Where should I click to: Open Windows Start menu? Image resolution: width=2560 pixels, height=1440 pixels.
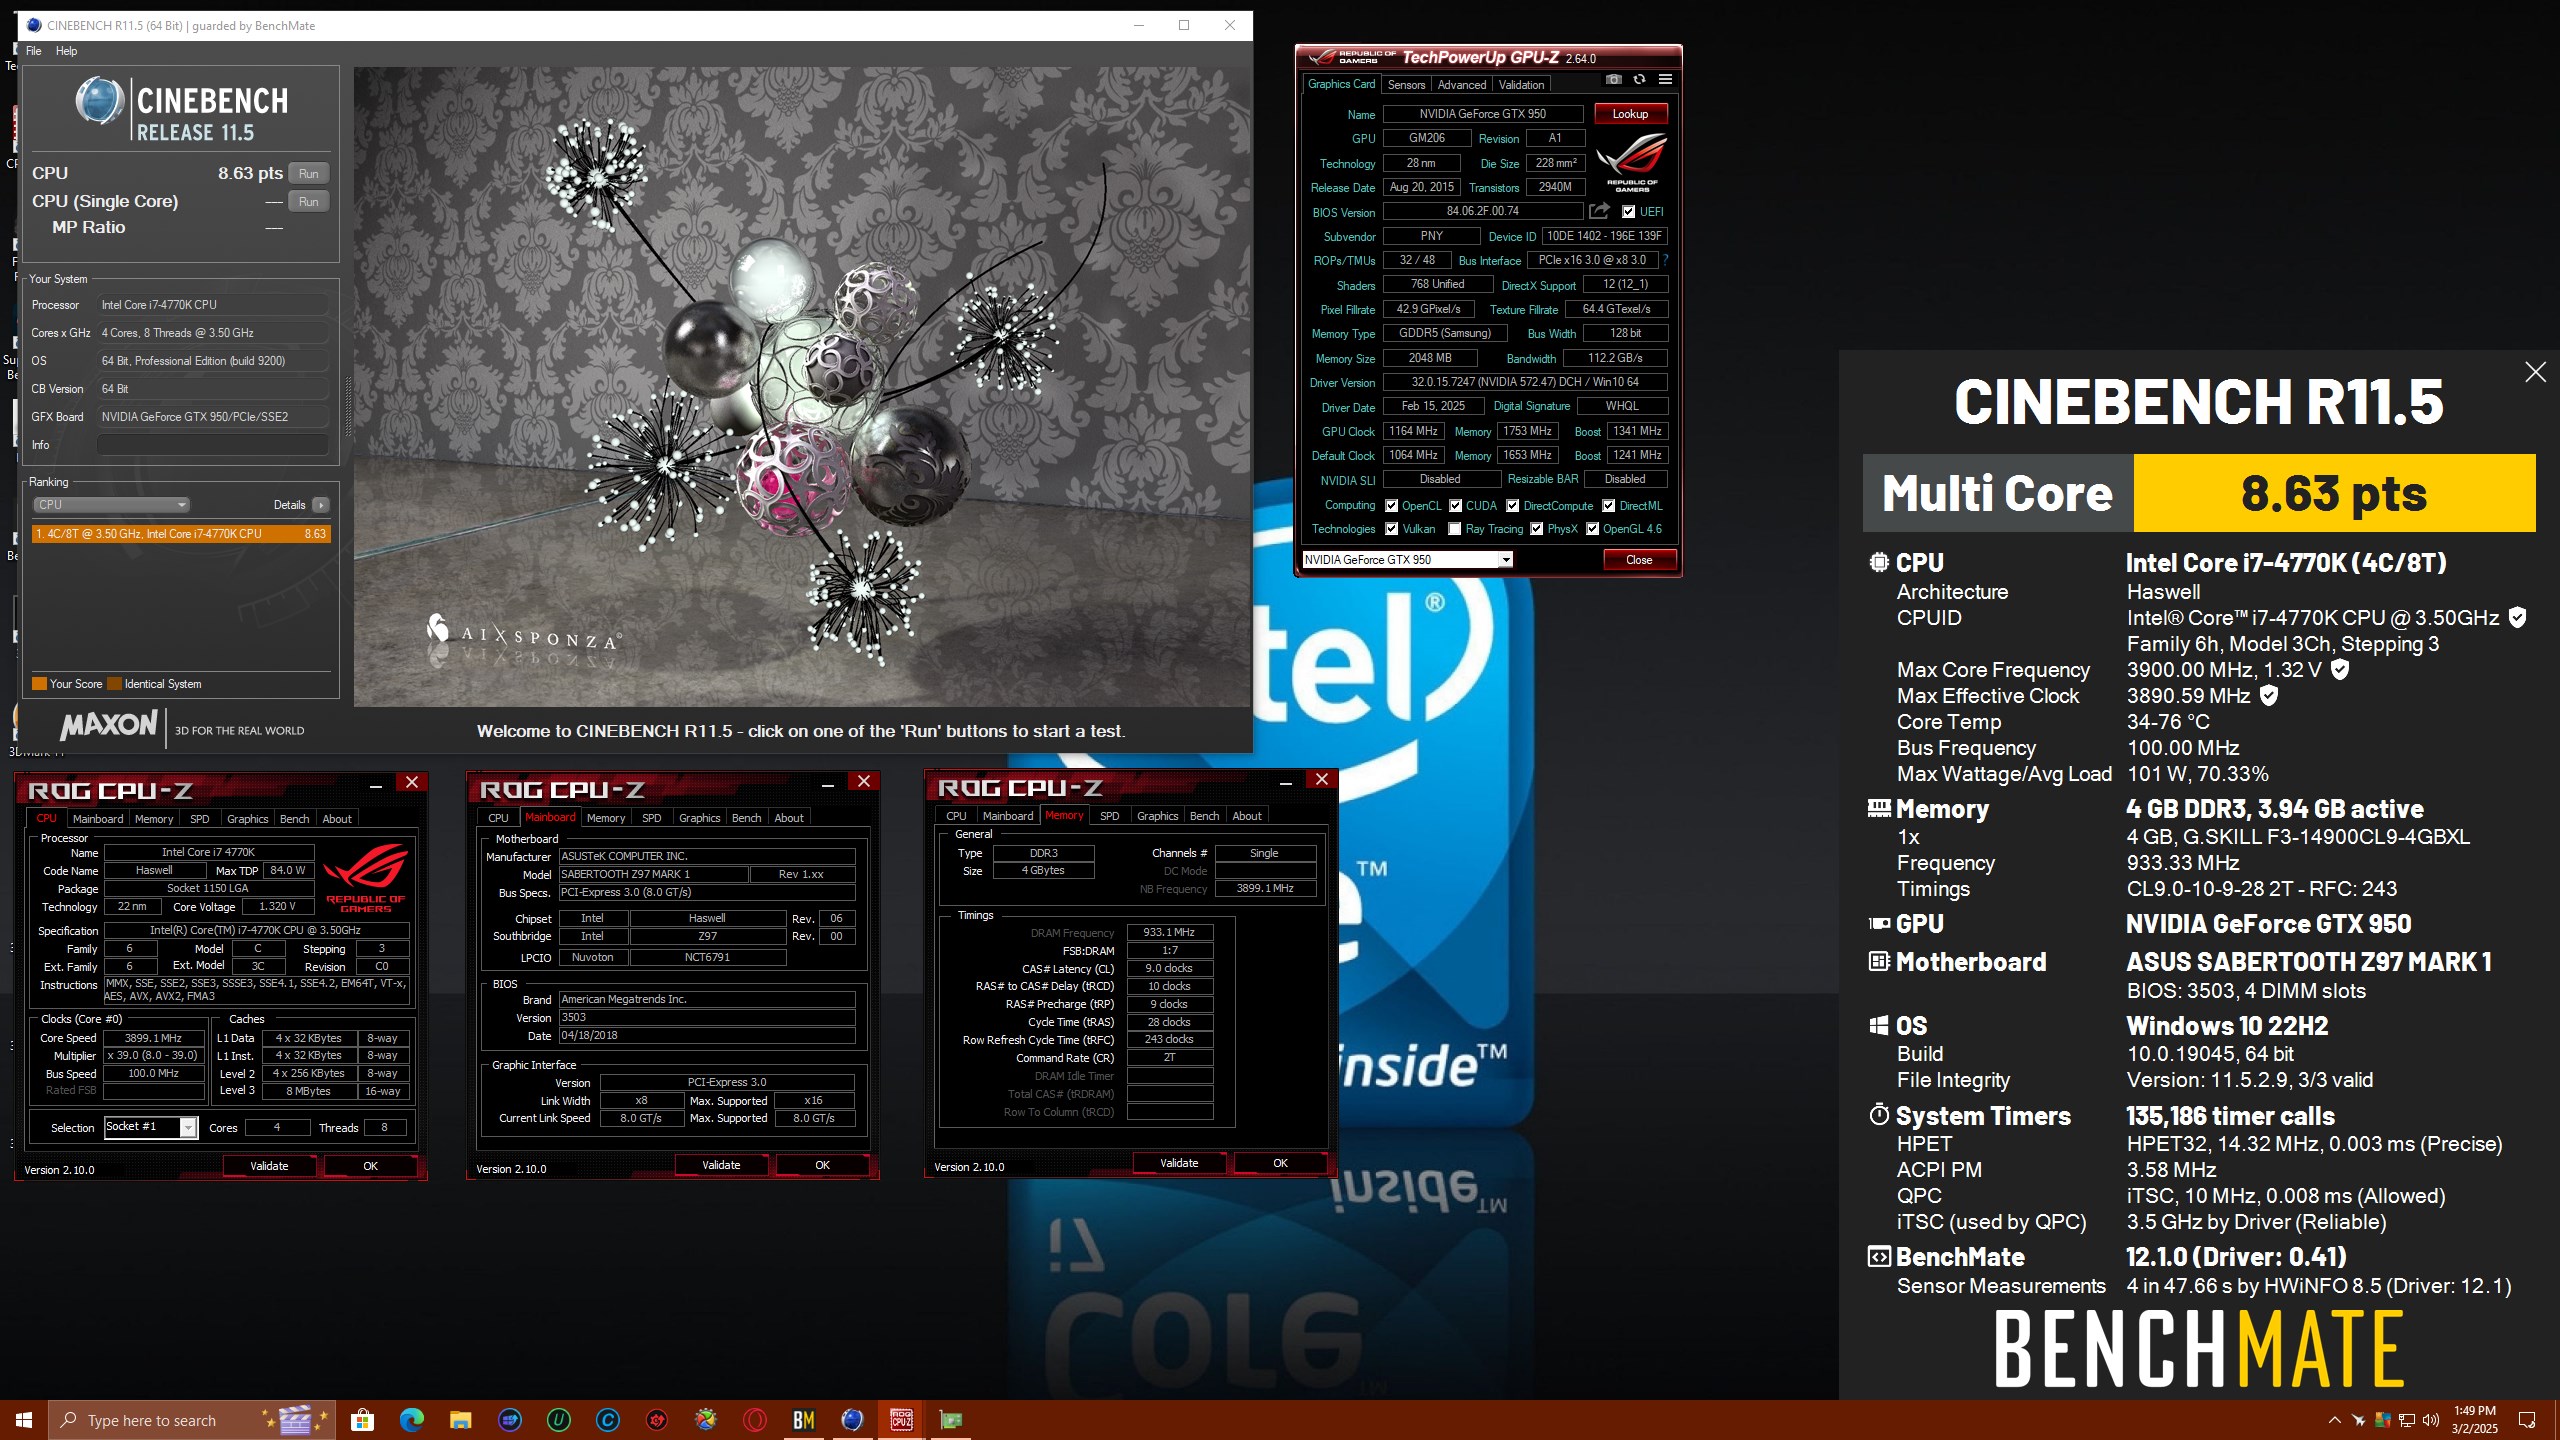tap(24, 1420)
